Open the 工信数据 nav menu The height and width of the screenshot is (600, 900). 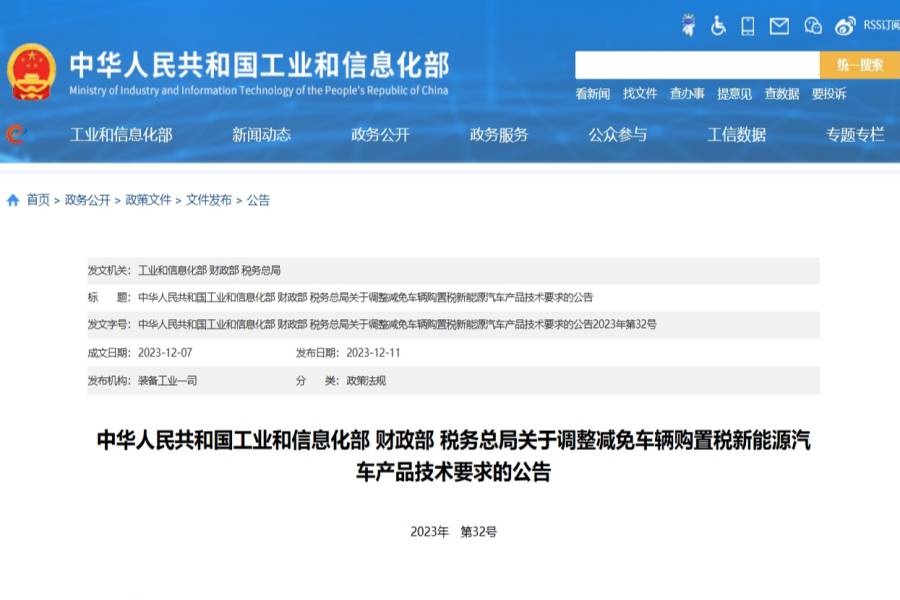[736, 135]
